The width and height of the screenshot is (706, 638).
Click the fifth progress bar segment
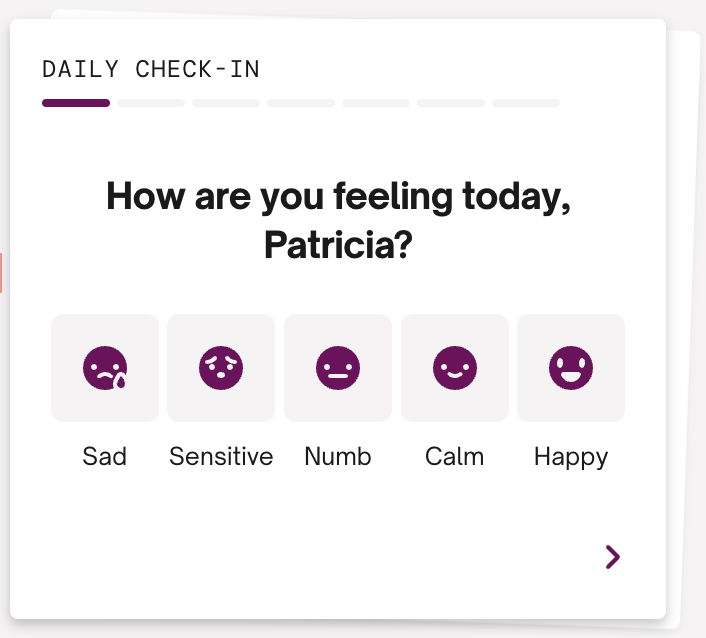coord(376,103)
